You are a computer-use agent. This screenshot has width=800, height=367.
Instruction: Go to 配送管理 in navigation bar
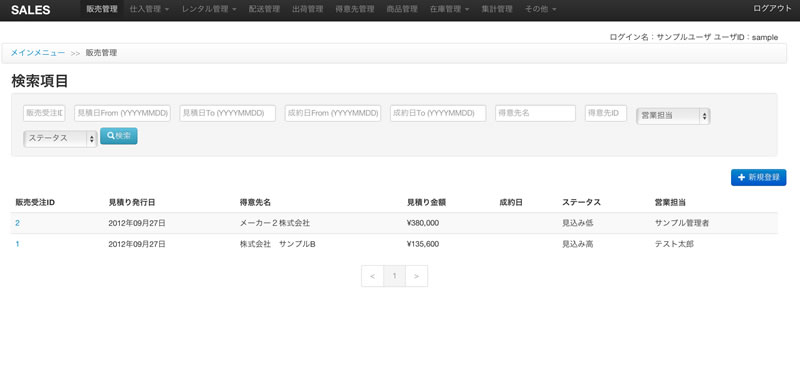[x=264, y=9]
